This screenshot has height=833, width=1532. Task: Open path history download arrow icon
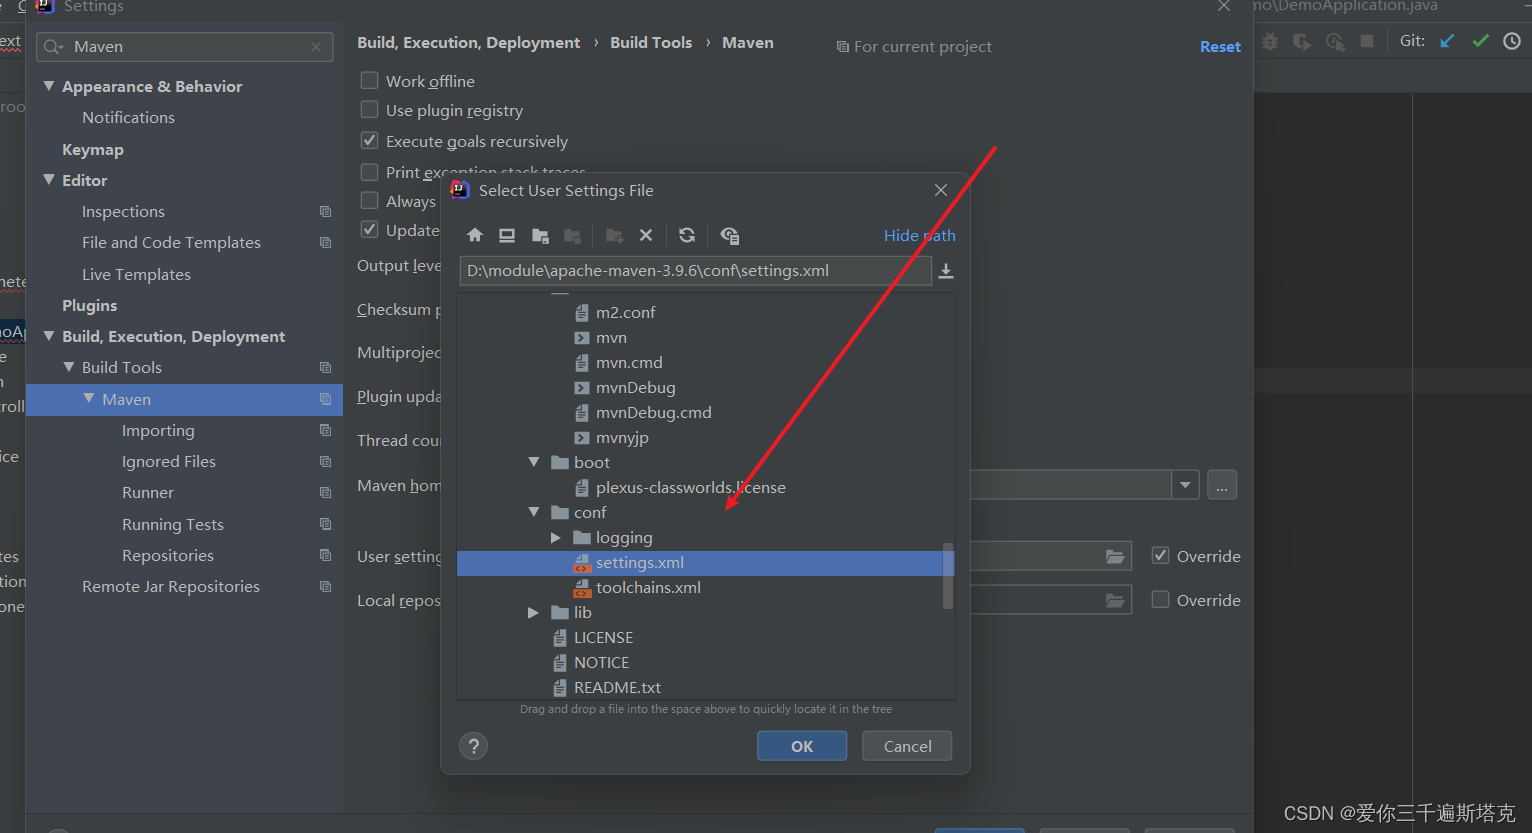(946, 271)
